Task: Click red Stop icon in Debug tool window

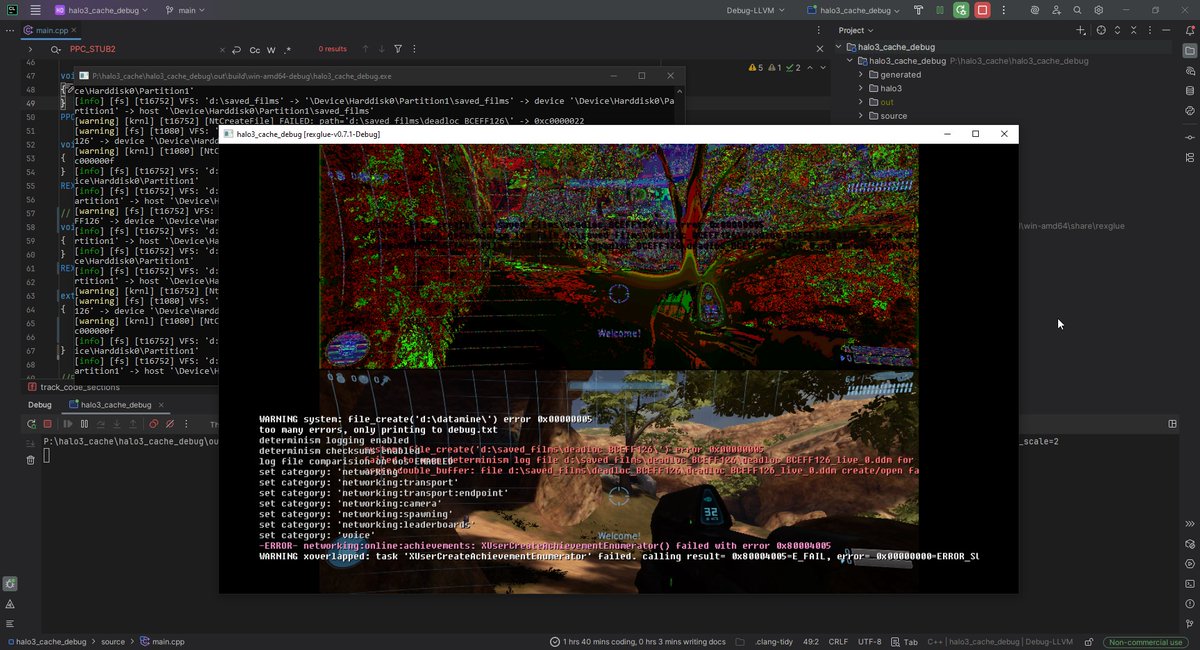Action: (x=48, y=424)
